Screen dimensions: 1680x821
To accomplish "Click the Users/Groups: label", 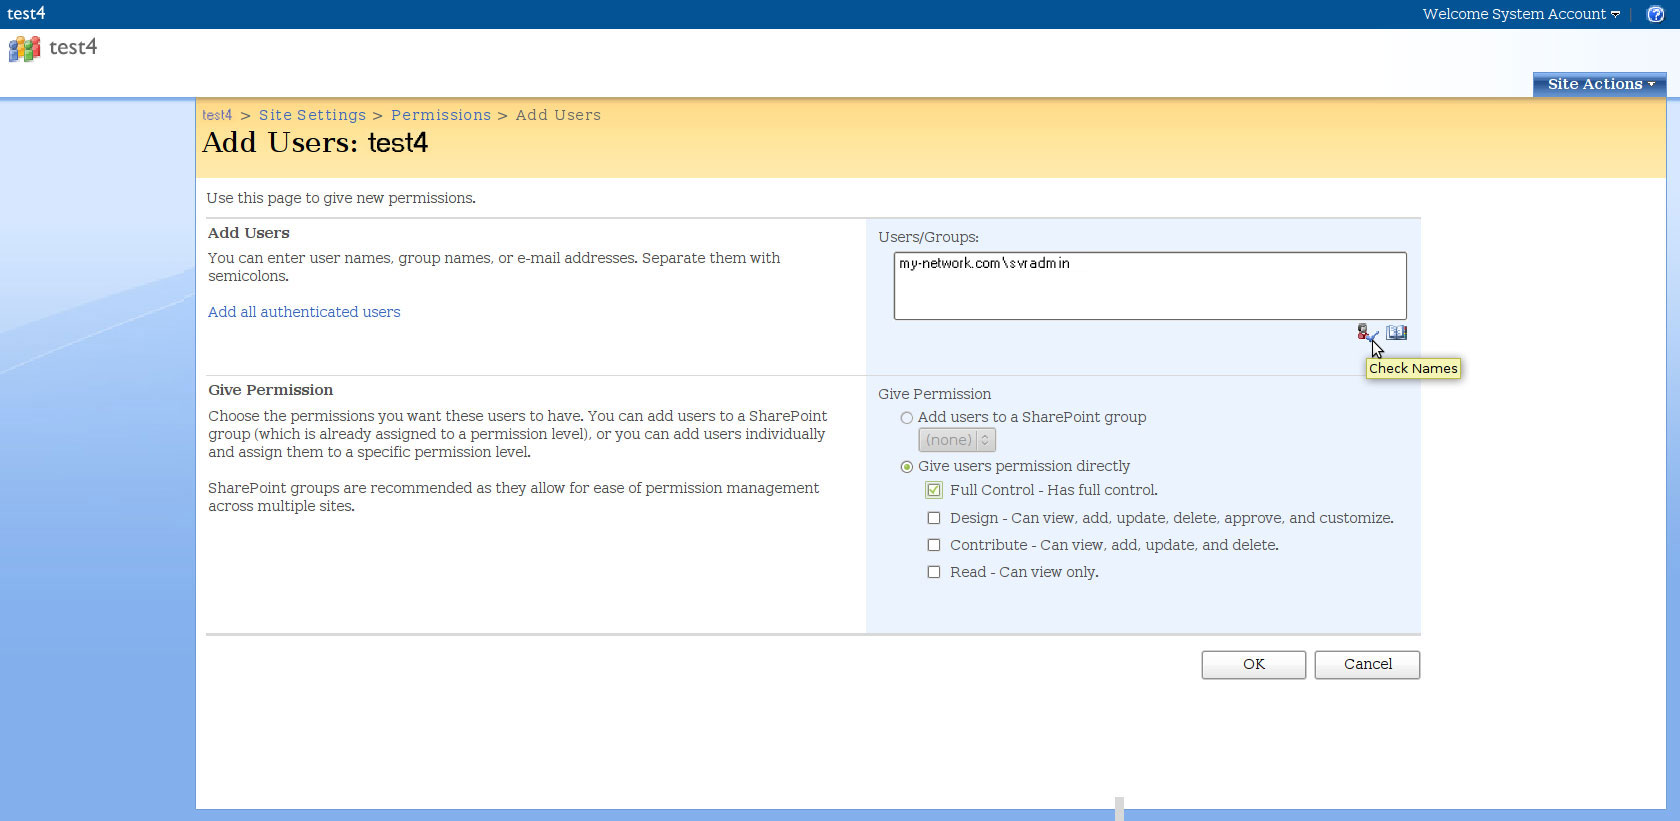I will point(929,237).
